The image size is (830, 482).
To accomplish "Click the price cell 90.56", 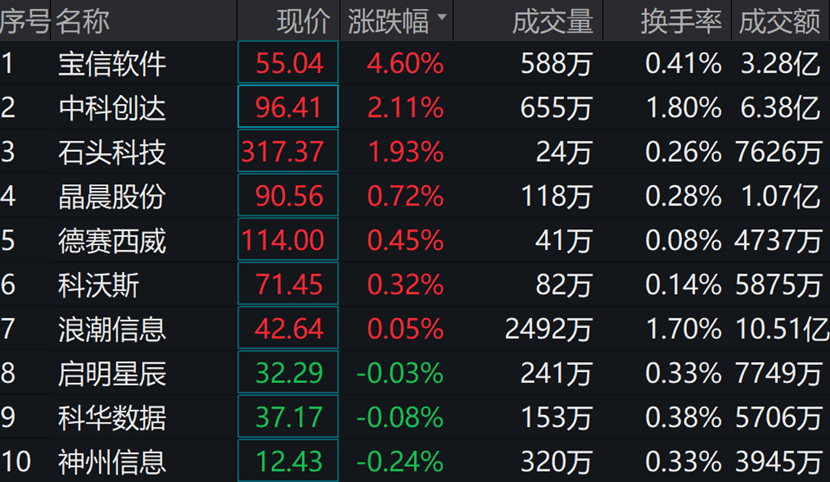I will click(288, 195).
